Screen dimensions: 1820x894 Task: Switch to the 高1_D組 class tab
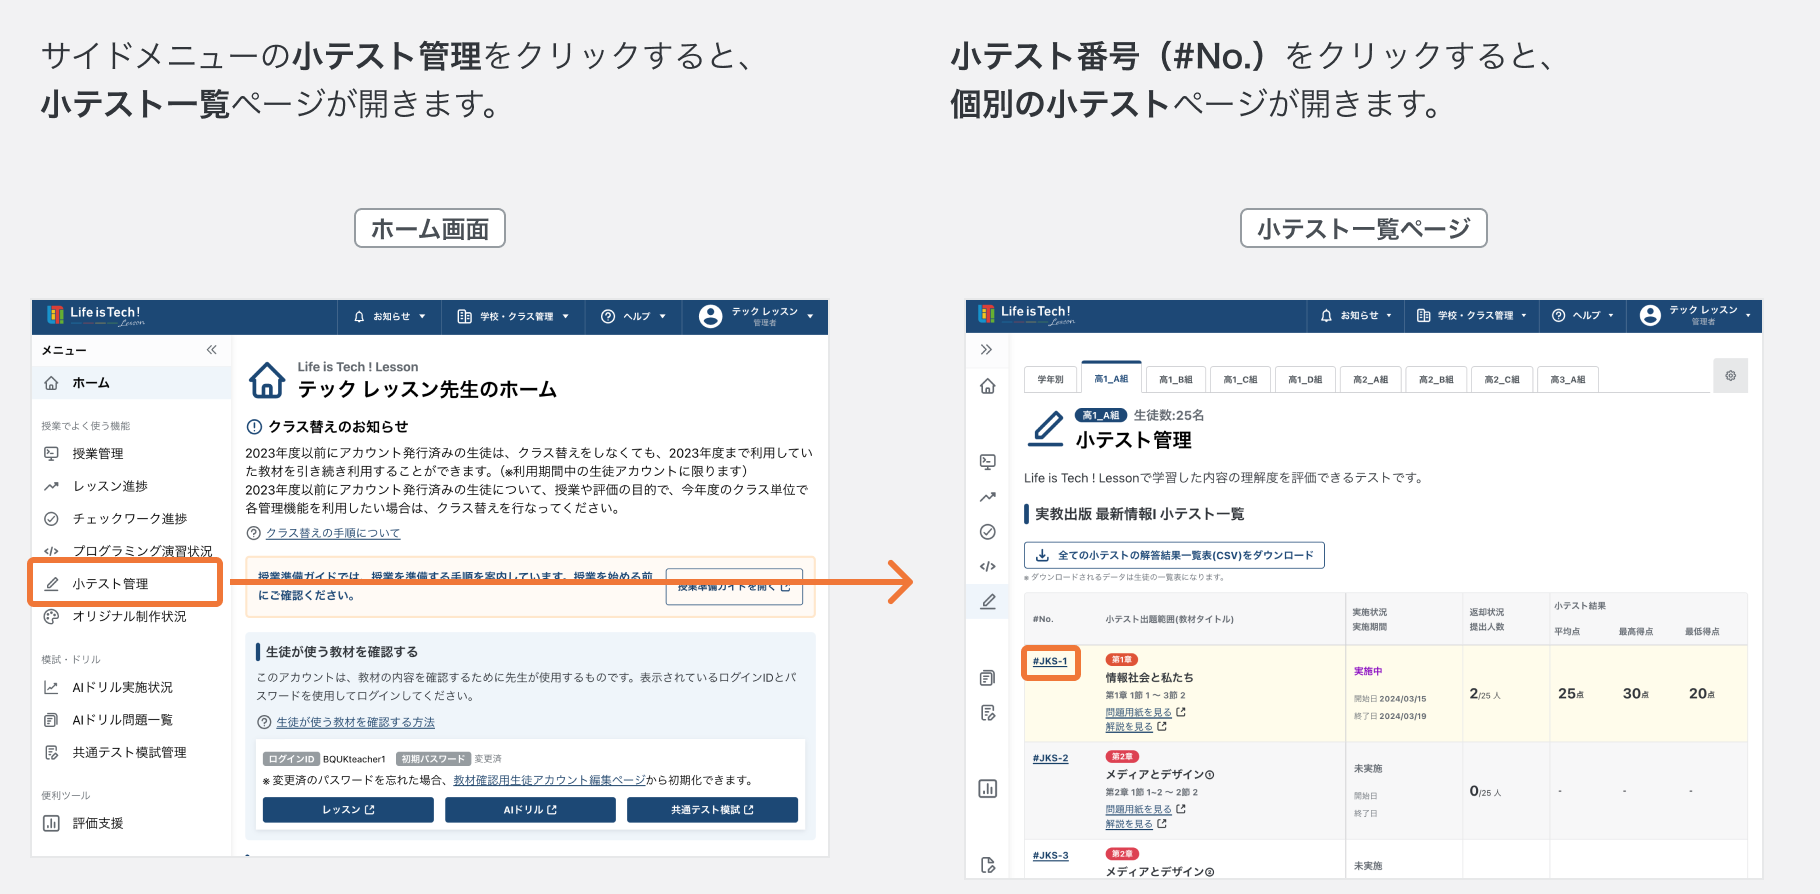[x=1305, y=380]
